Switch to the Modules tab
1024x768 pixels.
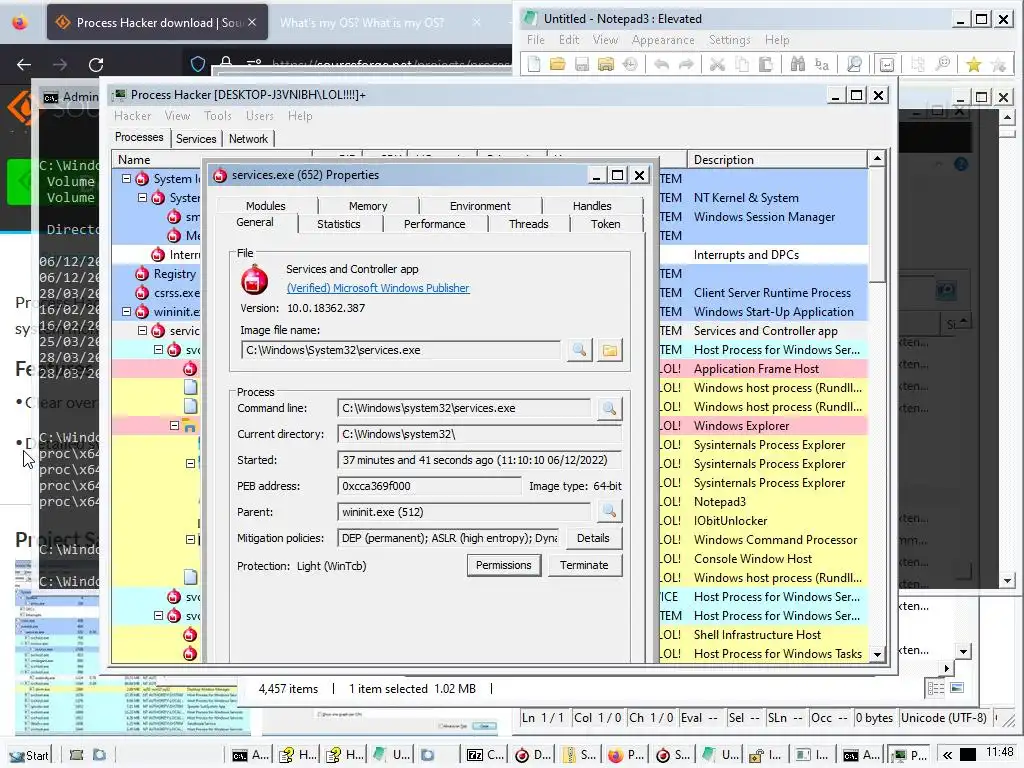pyautogui.click(x=266, y=206)
